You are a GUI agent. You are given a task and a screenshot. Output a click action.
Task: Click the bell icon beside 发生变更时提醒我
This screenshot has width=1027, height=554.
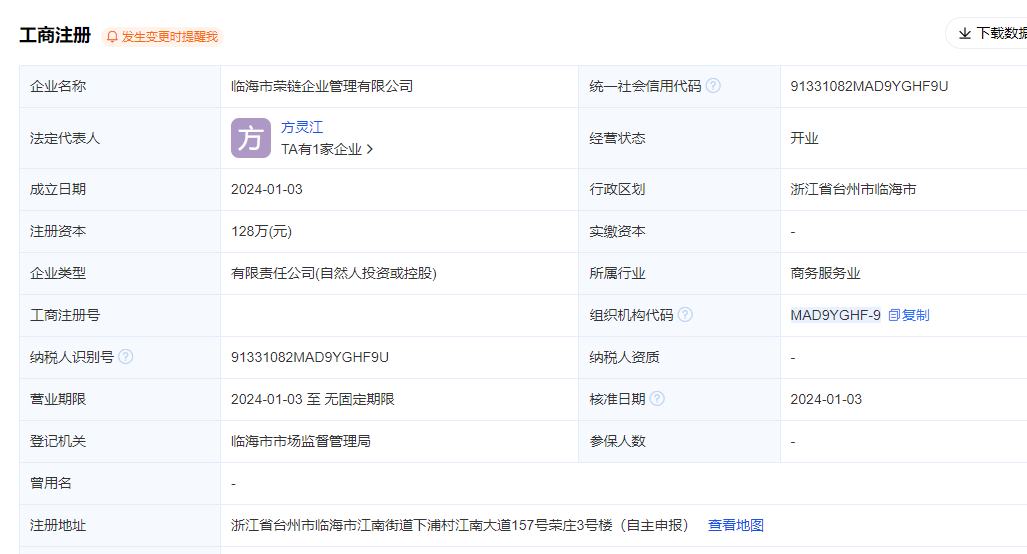click(x=112, y=37)
